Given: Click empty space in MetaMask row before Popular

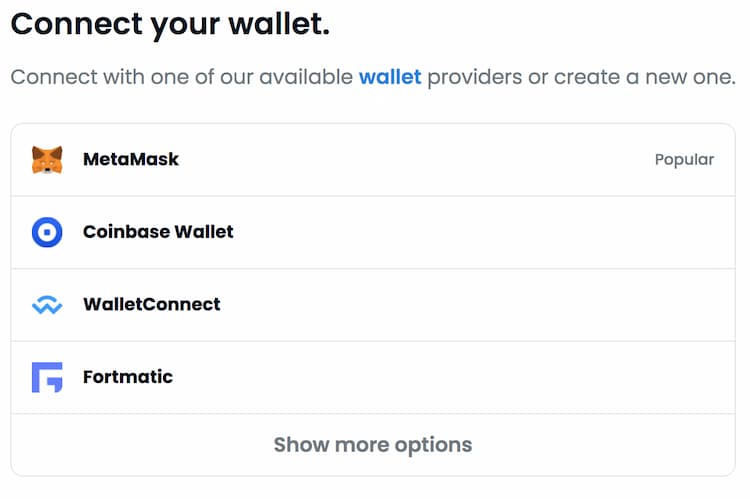Looking at the screenshot, I should click(x=416, y=160).
